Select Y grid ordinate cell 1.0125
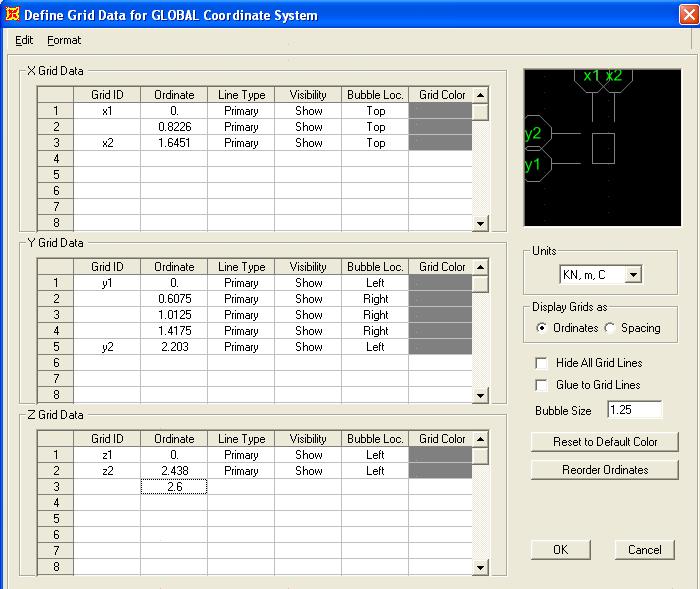The image size is (700, 589). click(174, 315)
